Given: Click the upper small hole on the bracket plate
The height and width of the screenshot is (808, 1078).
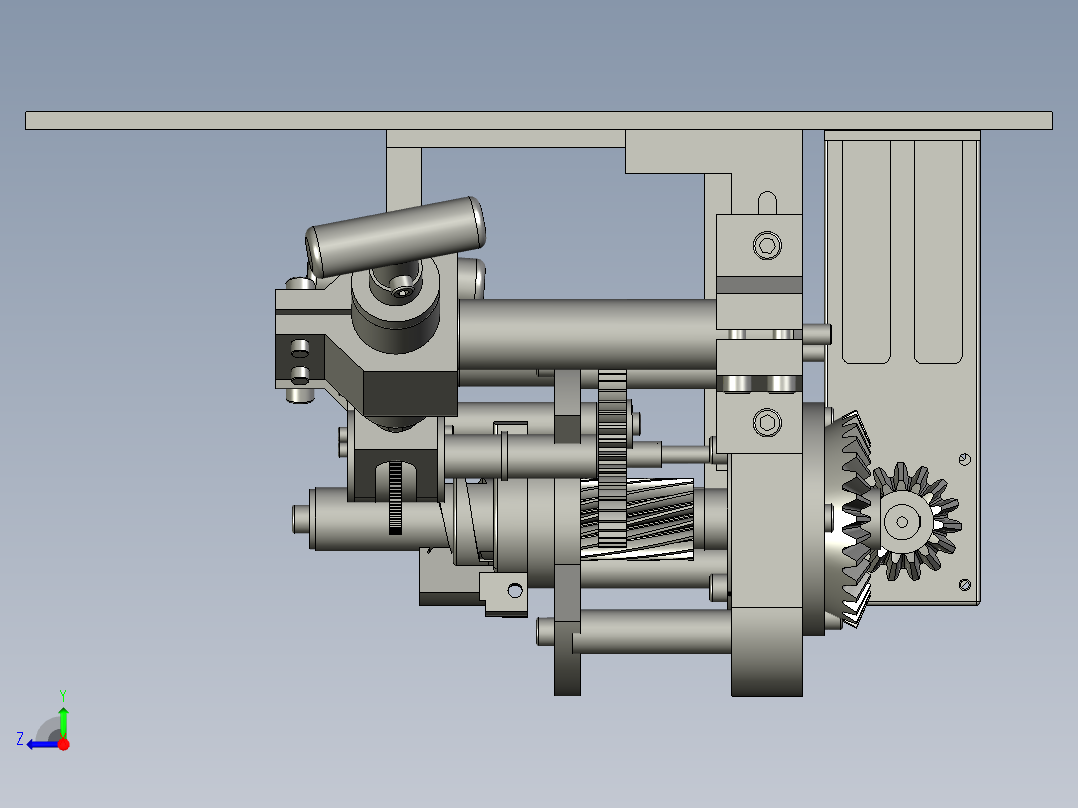Looking at the screenshot, I should (965, 459).
